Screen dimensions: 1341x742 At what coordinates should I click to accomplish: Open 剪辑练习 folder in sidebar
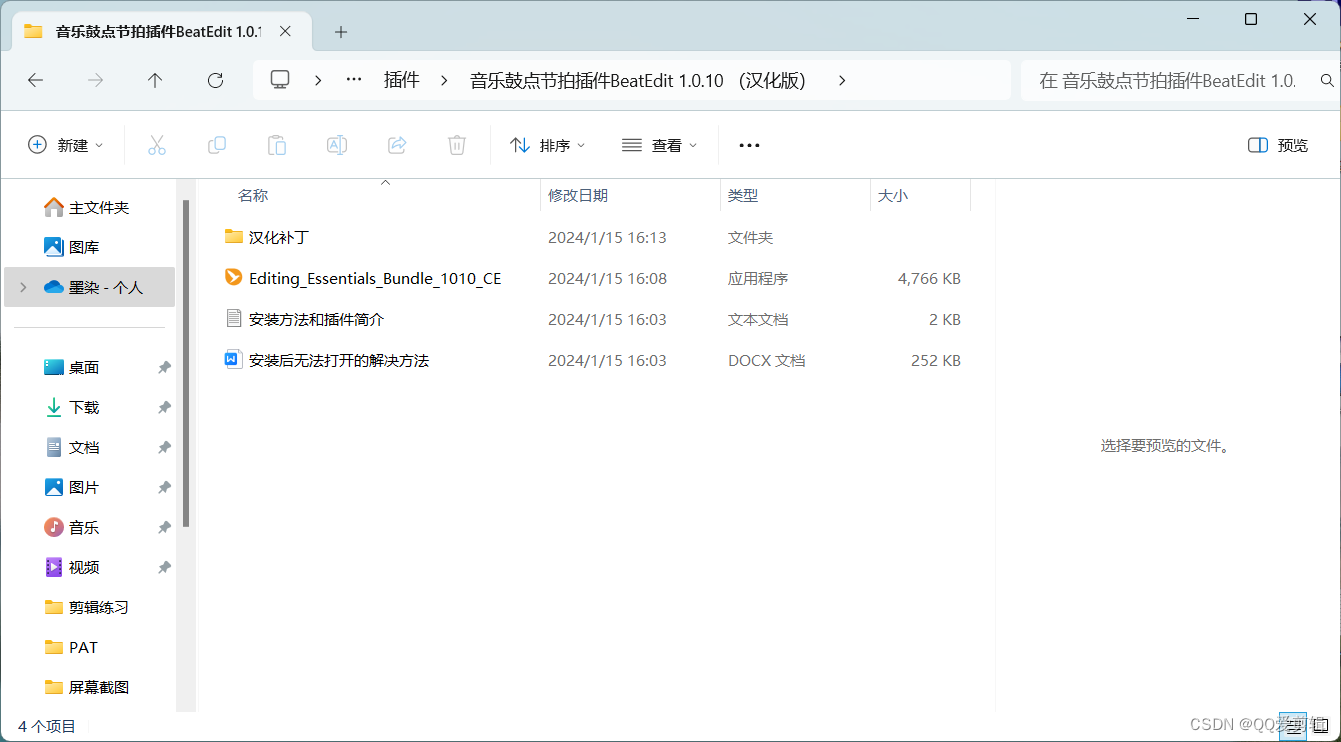coord(86,607)
